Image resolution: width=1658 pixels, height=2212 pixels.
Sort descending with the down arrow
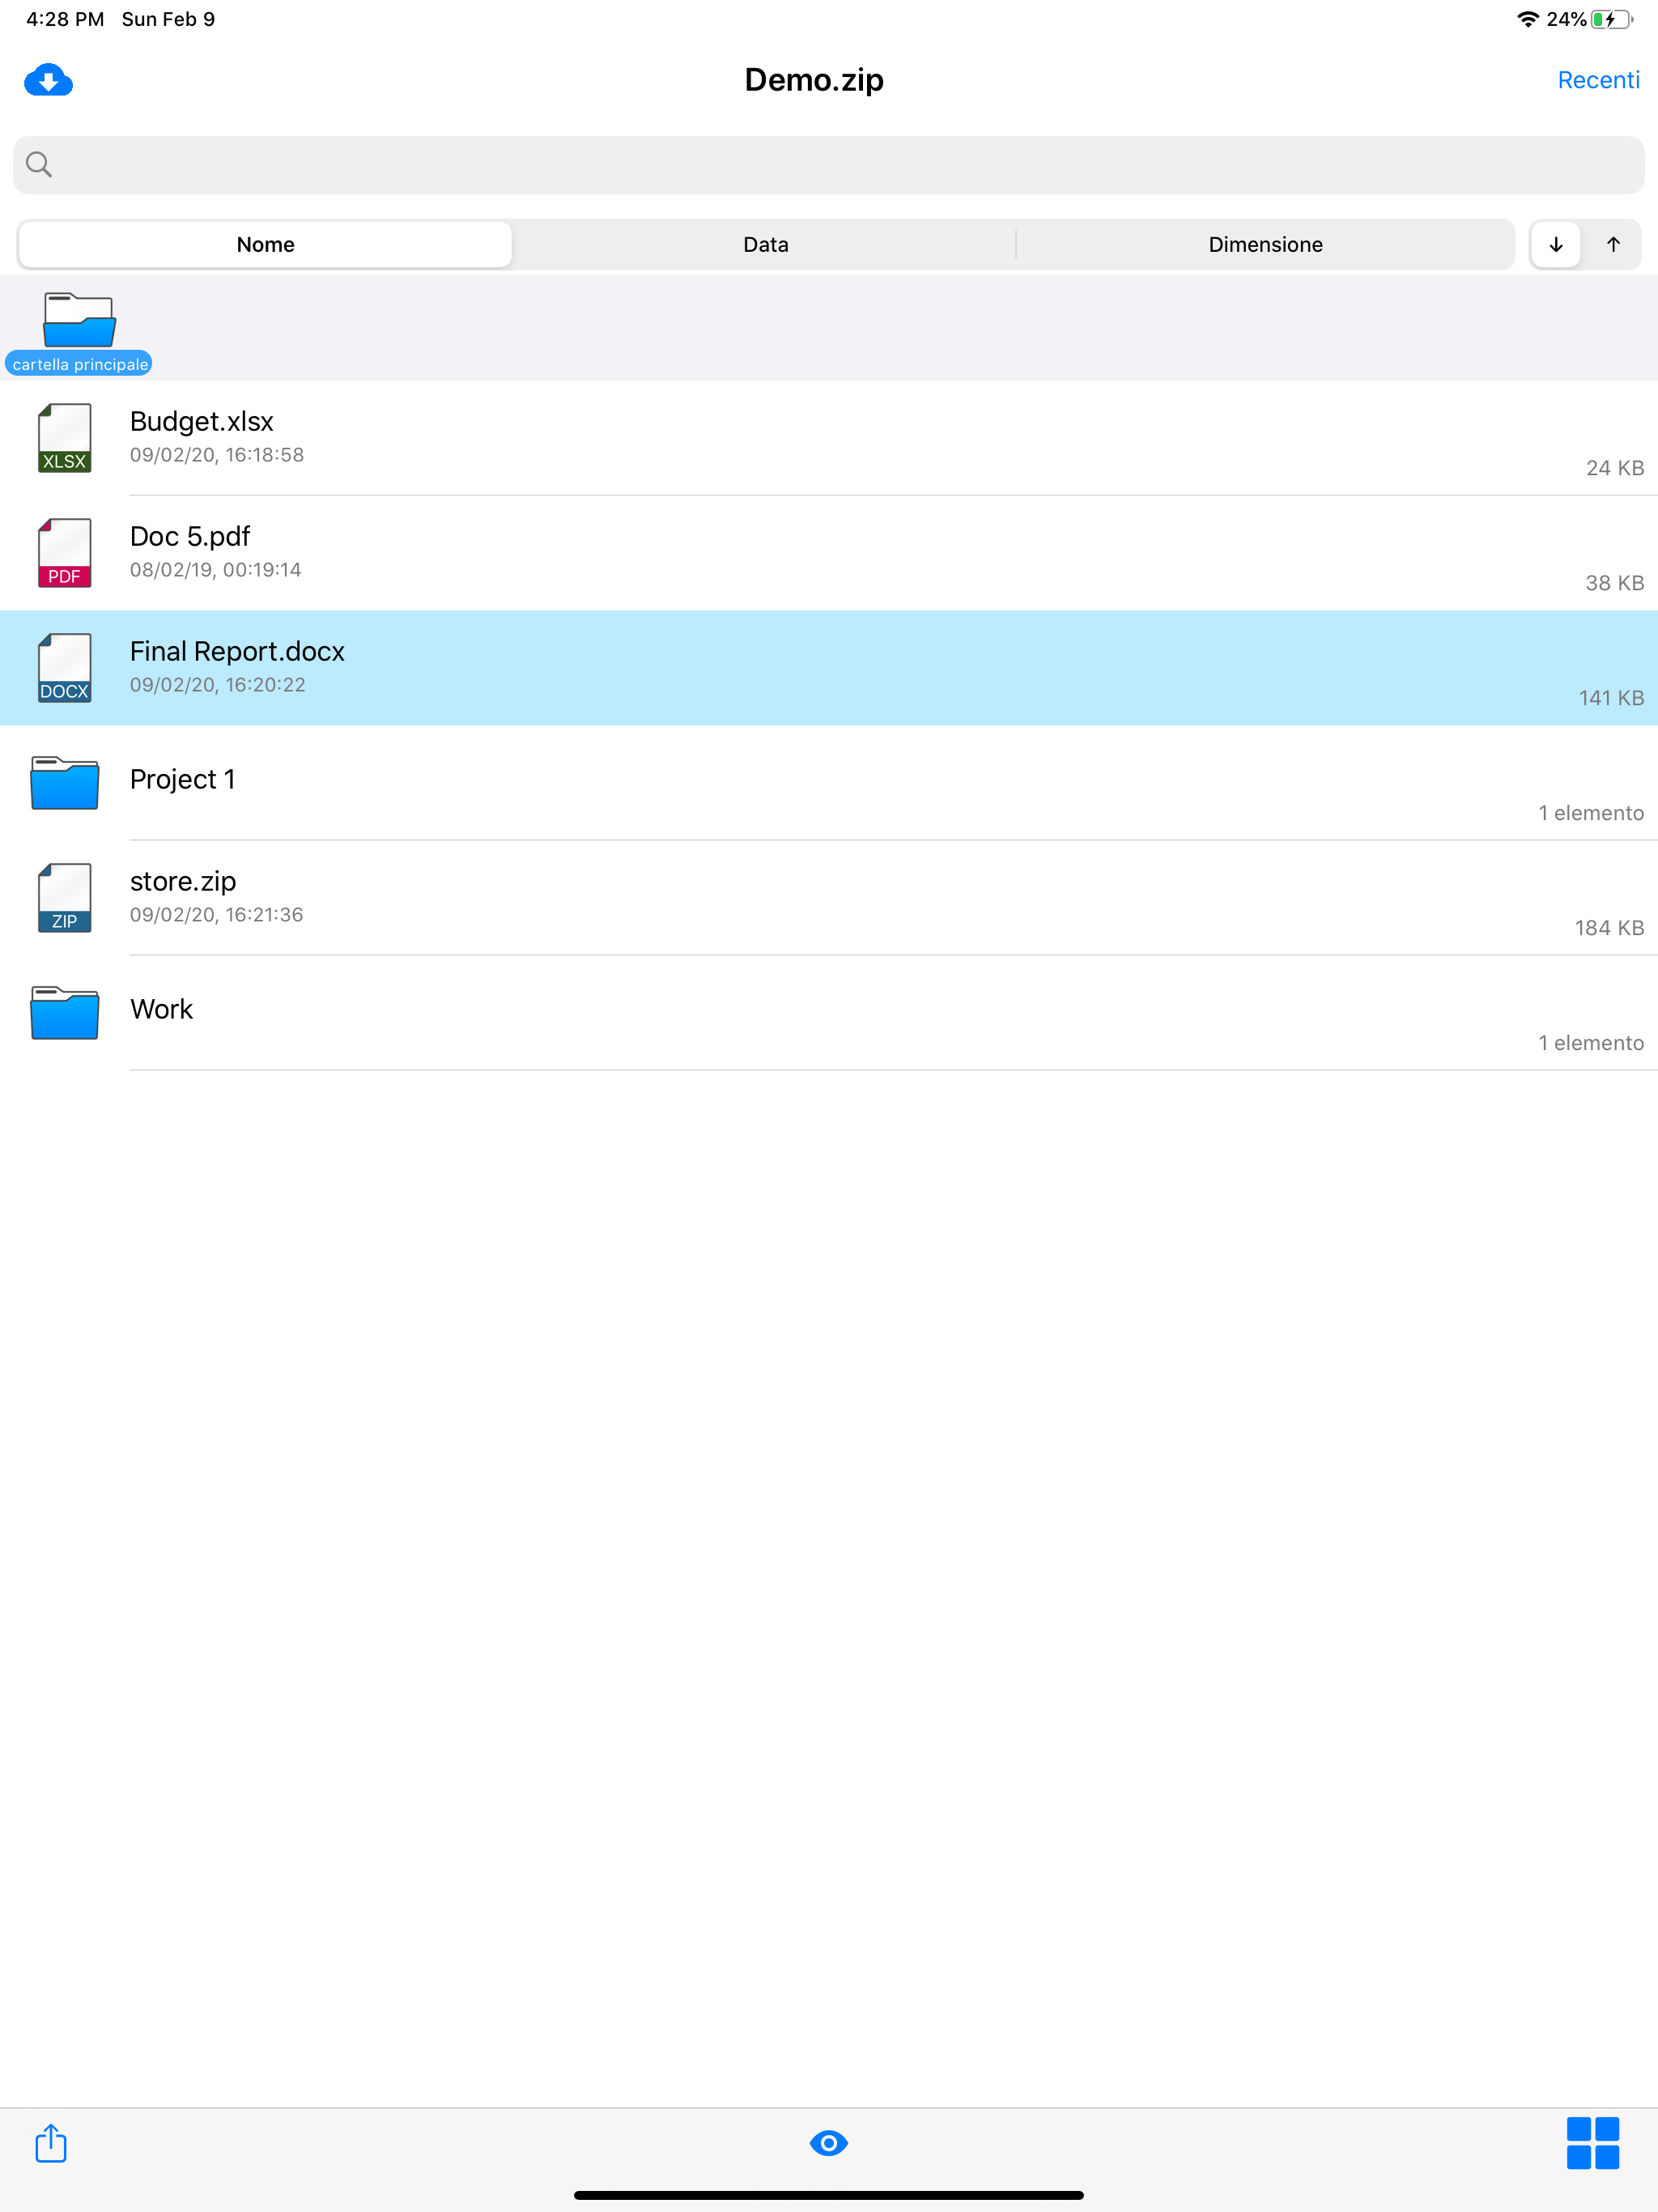(x=1555, y=245)
